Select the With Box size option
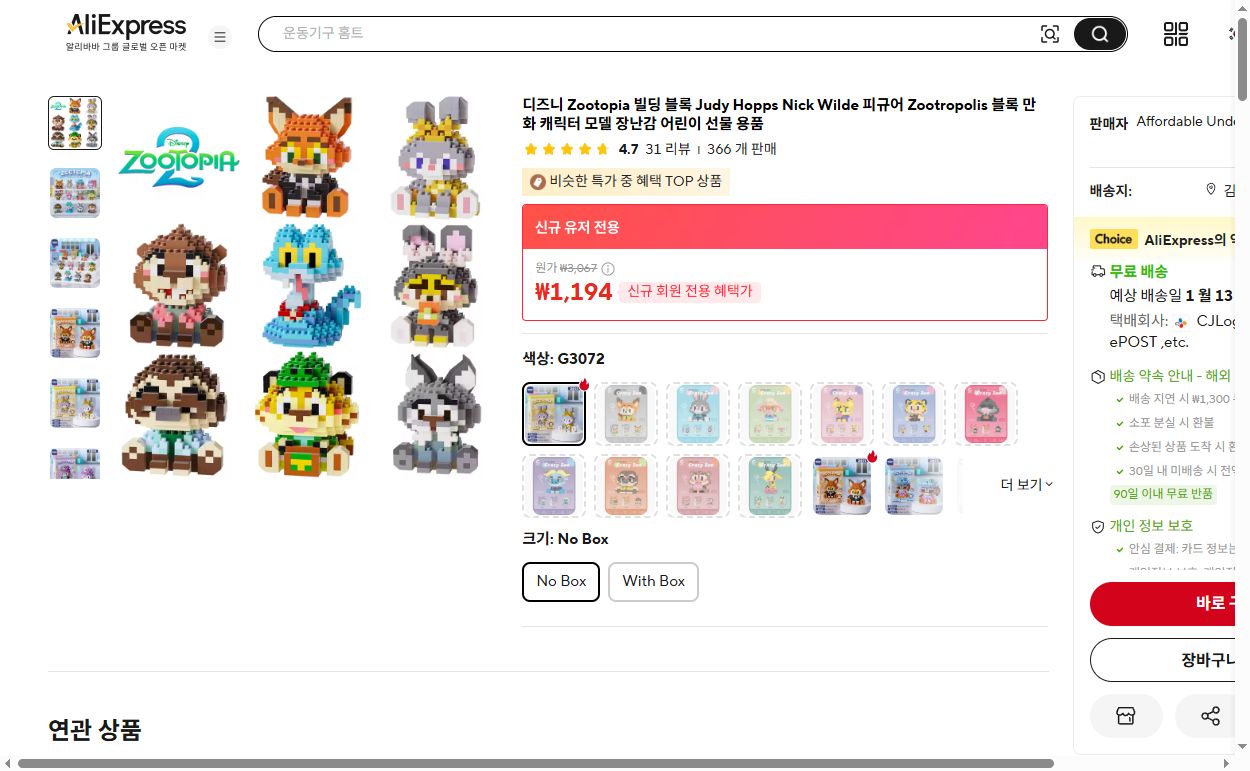The width and height of the screenshot is (1250, 771). pos(654,581)
